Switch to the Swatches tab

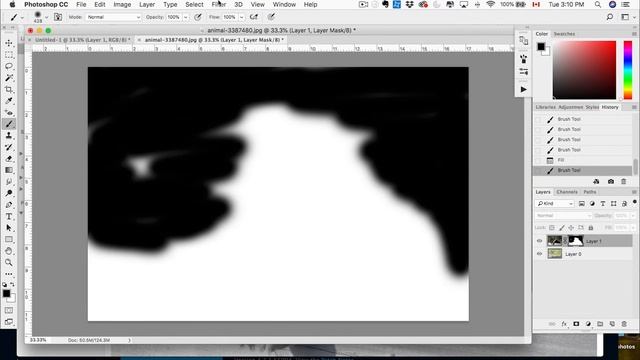click(x=564, y=34)
